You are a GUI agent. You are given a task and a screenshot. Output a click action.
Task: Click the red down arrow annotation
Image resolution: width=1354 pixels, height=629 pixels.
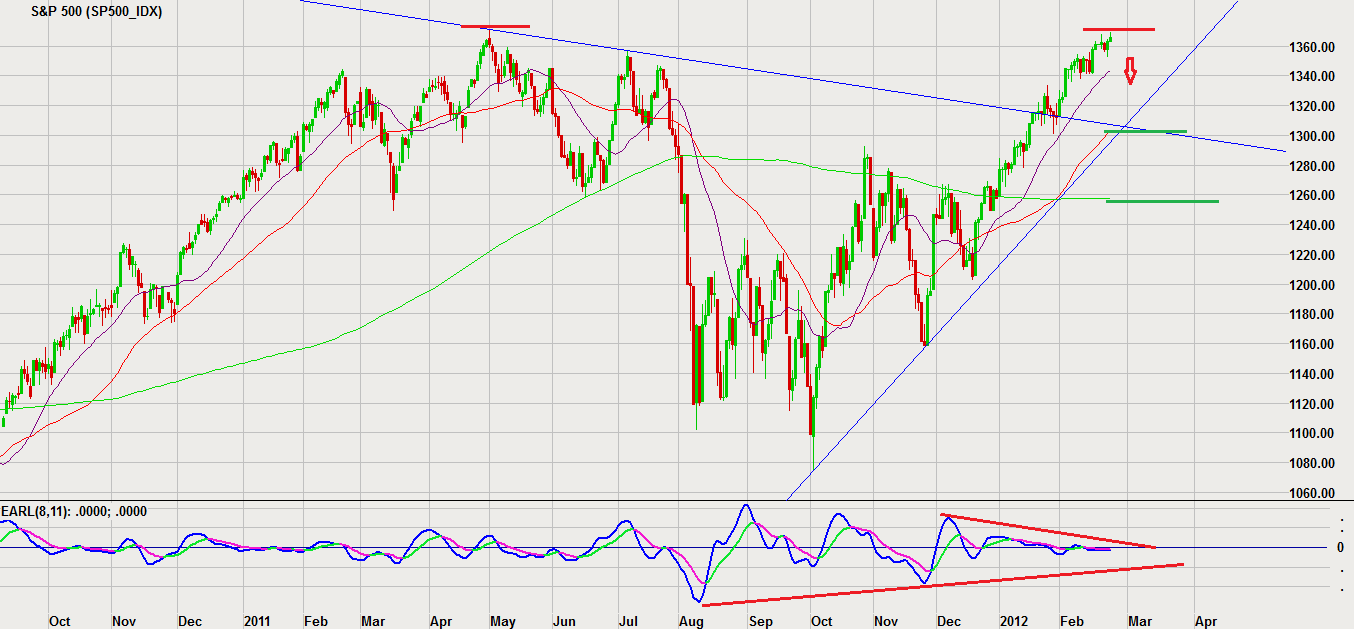pyautogui.click(x=1131, y=72)
